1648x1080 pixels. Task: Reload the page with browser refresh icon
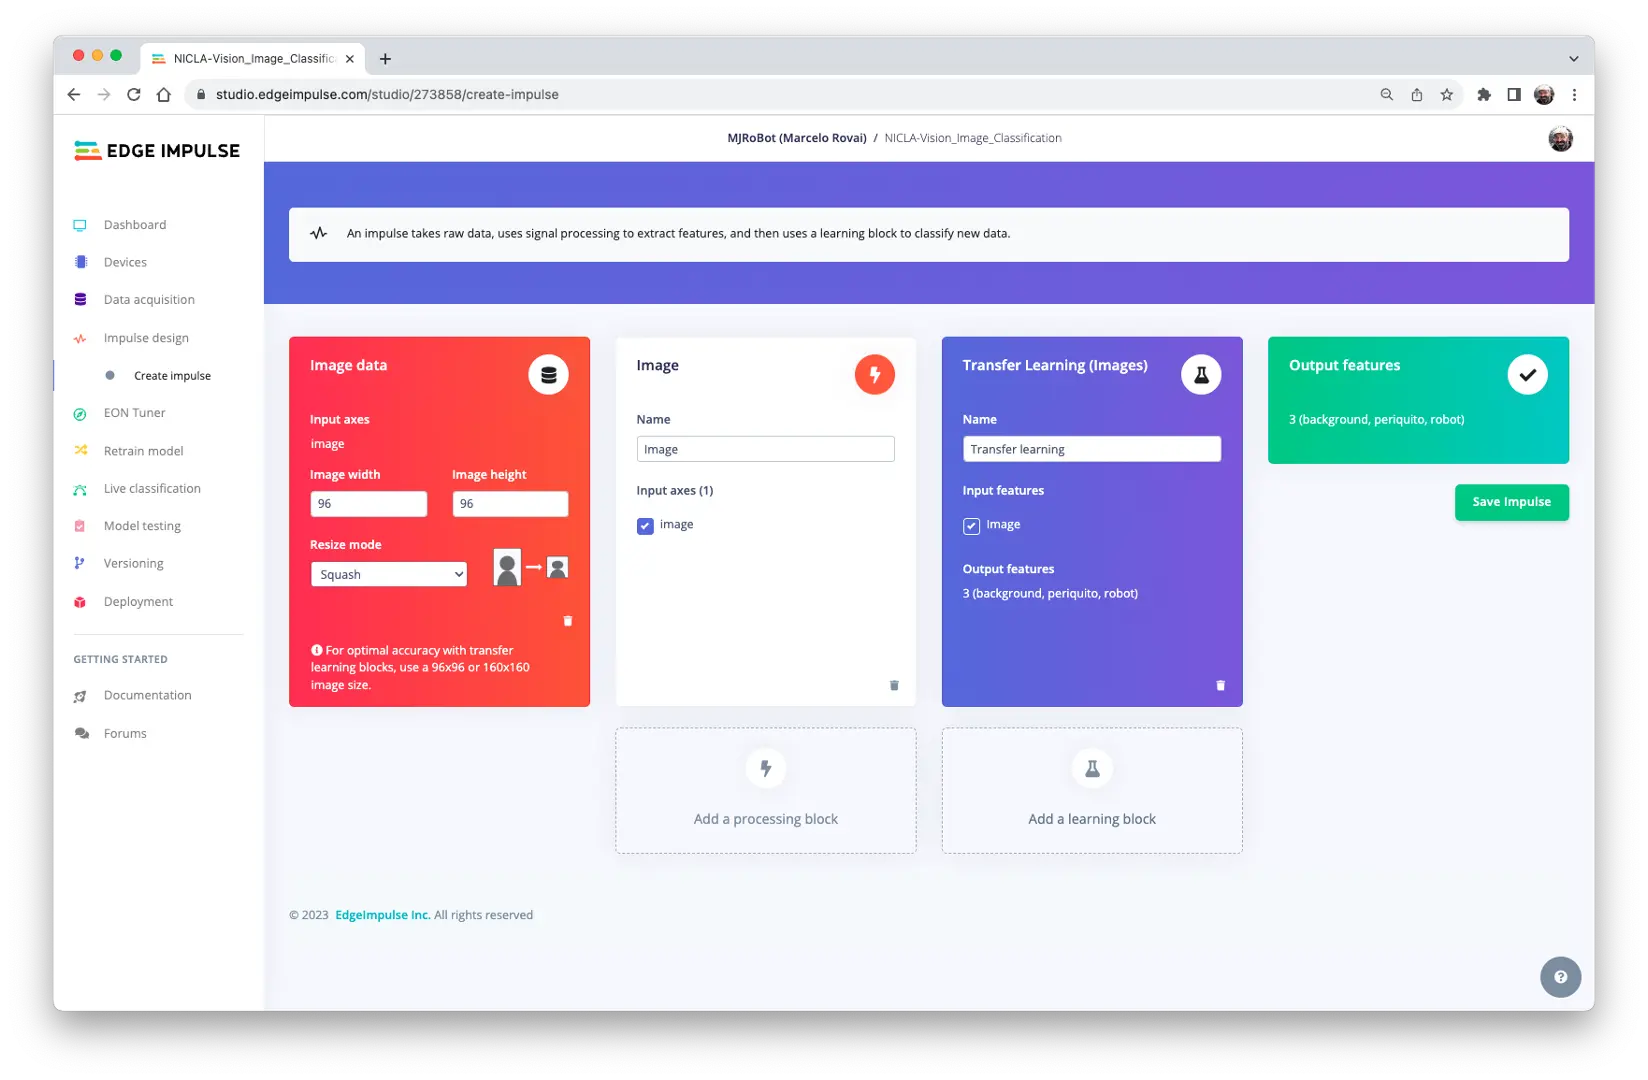point(134,95)
